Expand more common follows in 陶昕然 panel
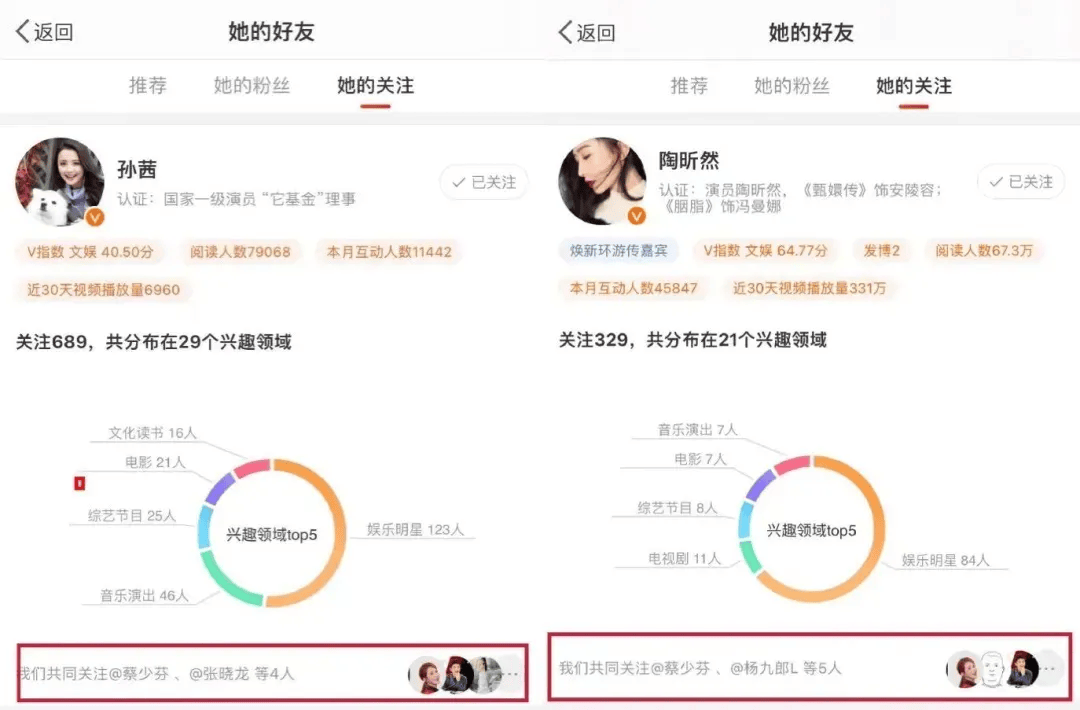The image size is (1080, 710). [1049, 668]
